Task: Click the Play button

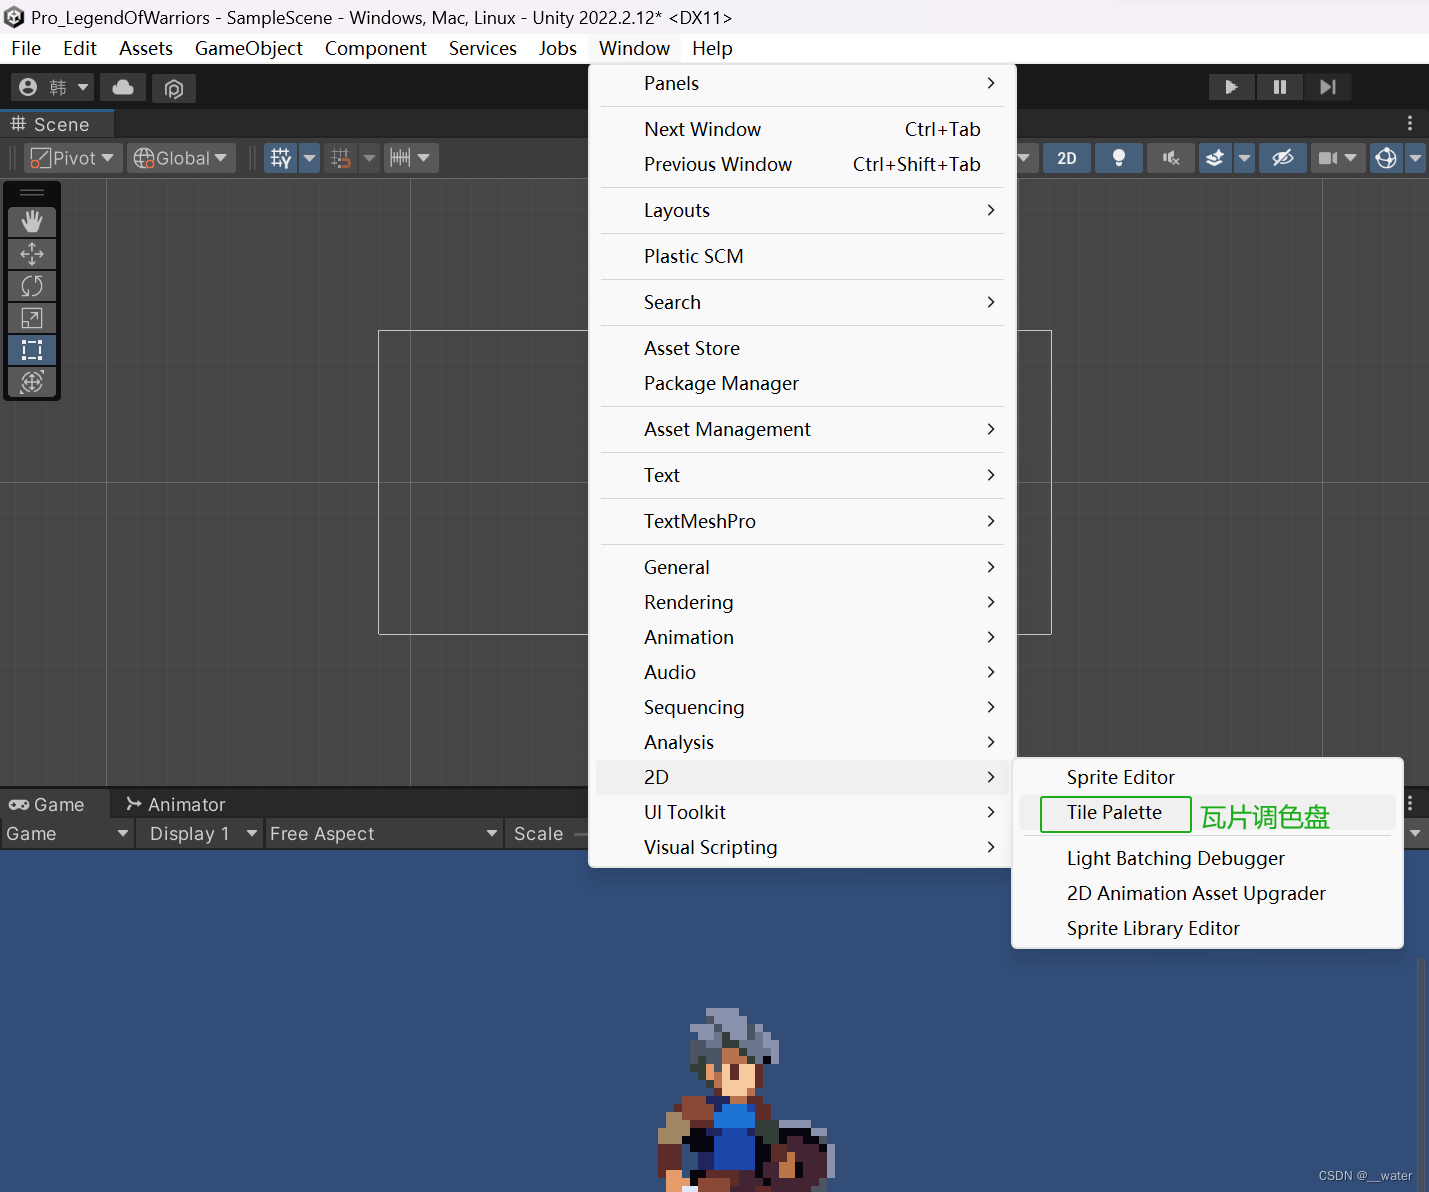Action: click(1232, 87)
